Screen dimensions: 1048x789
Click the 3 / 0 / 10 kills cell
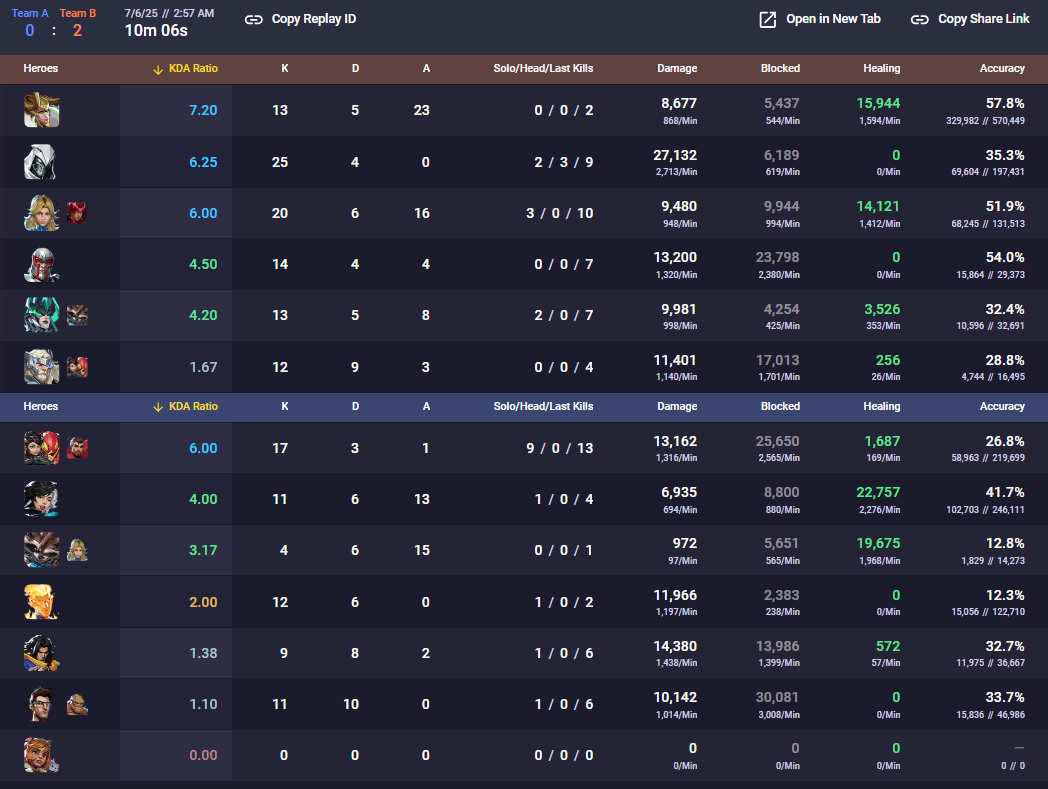(x=559, y=213)
